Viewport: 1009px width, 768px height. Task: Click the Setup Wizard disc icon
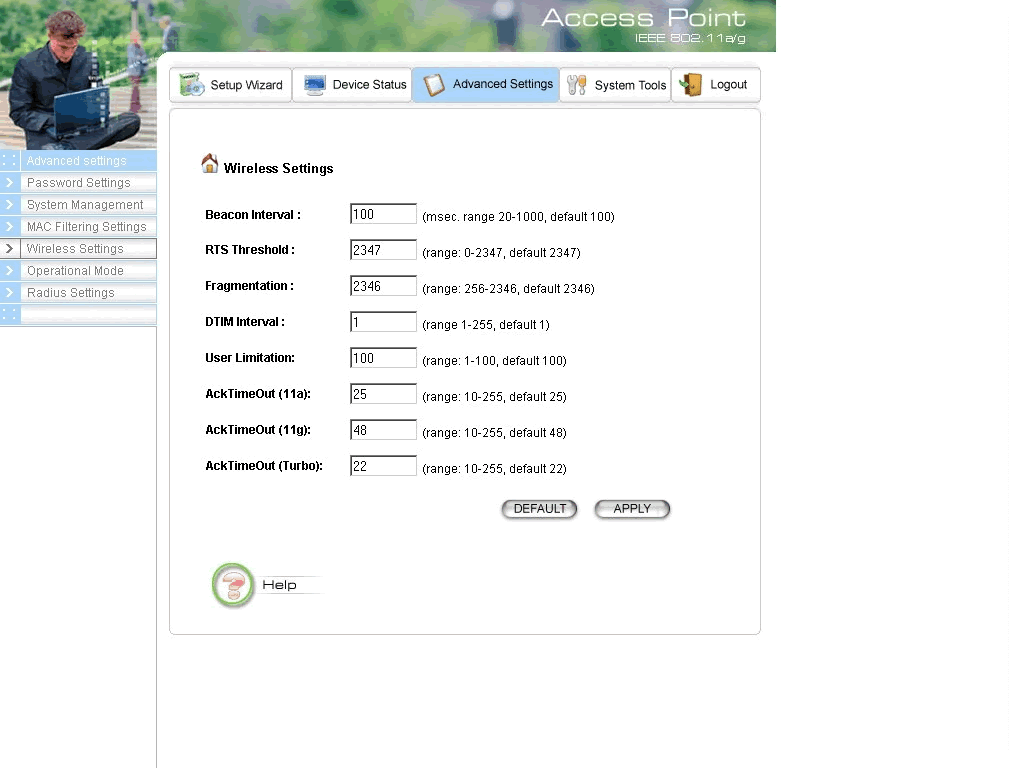point(192,84)
